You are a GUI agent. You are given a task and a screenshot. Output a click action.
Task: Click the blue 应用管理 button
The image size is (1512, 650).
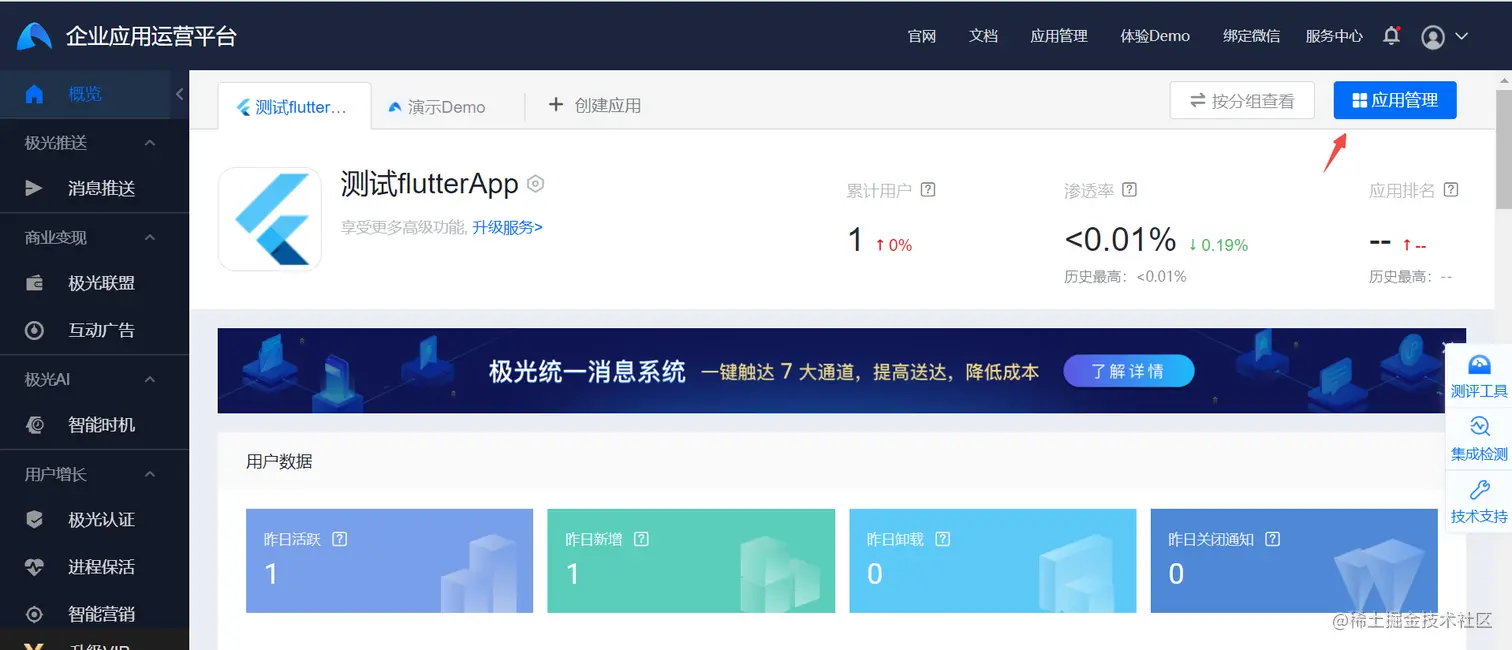pos(1395,100)
